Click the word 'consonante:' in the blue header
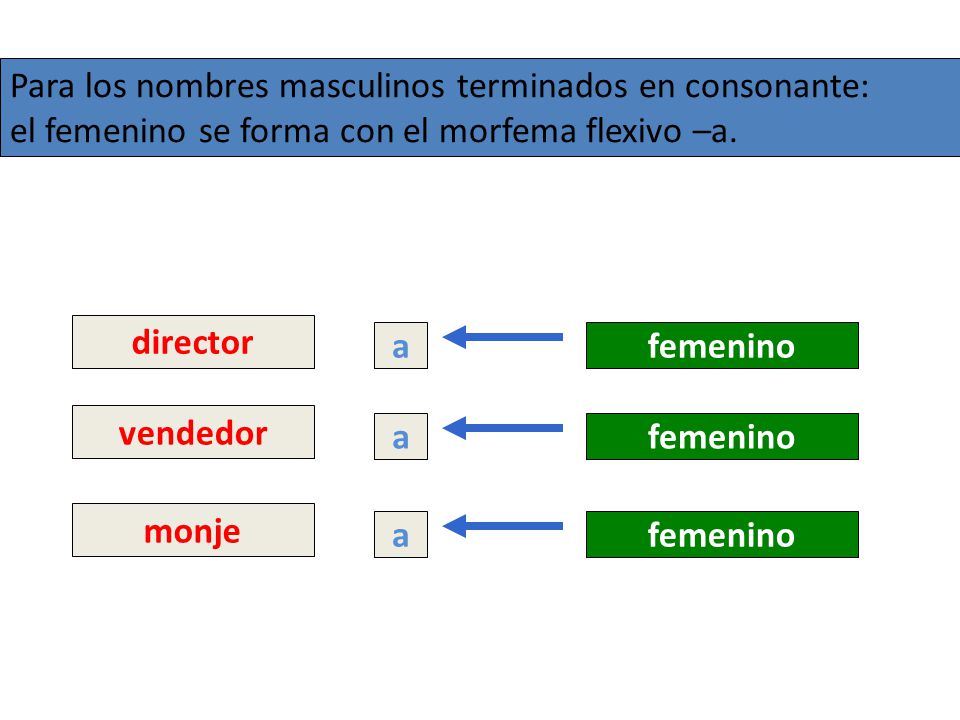 (x=777, y=86)
